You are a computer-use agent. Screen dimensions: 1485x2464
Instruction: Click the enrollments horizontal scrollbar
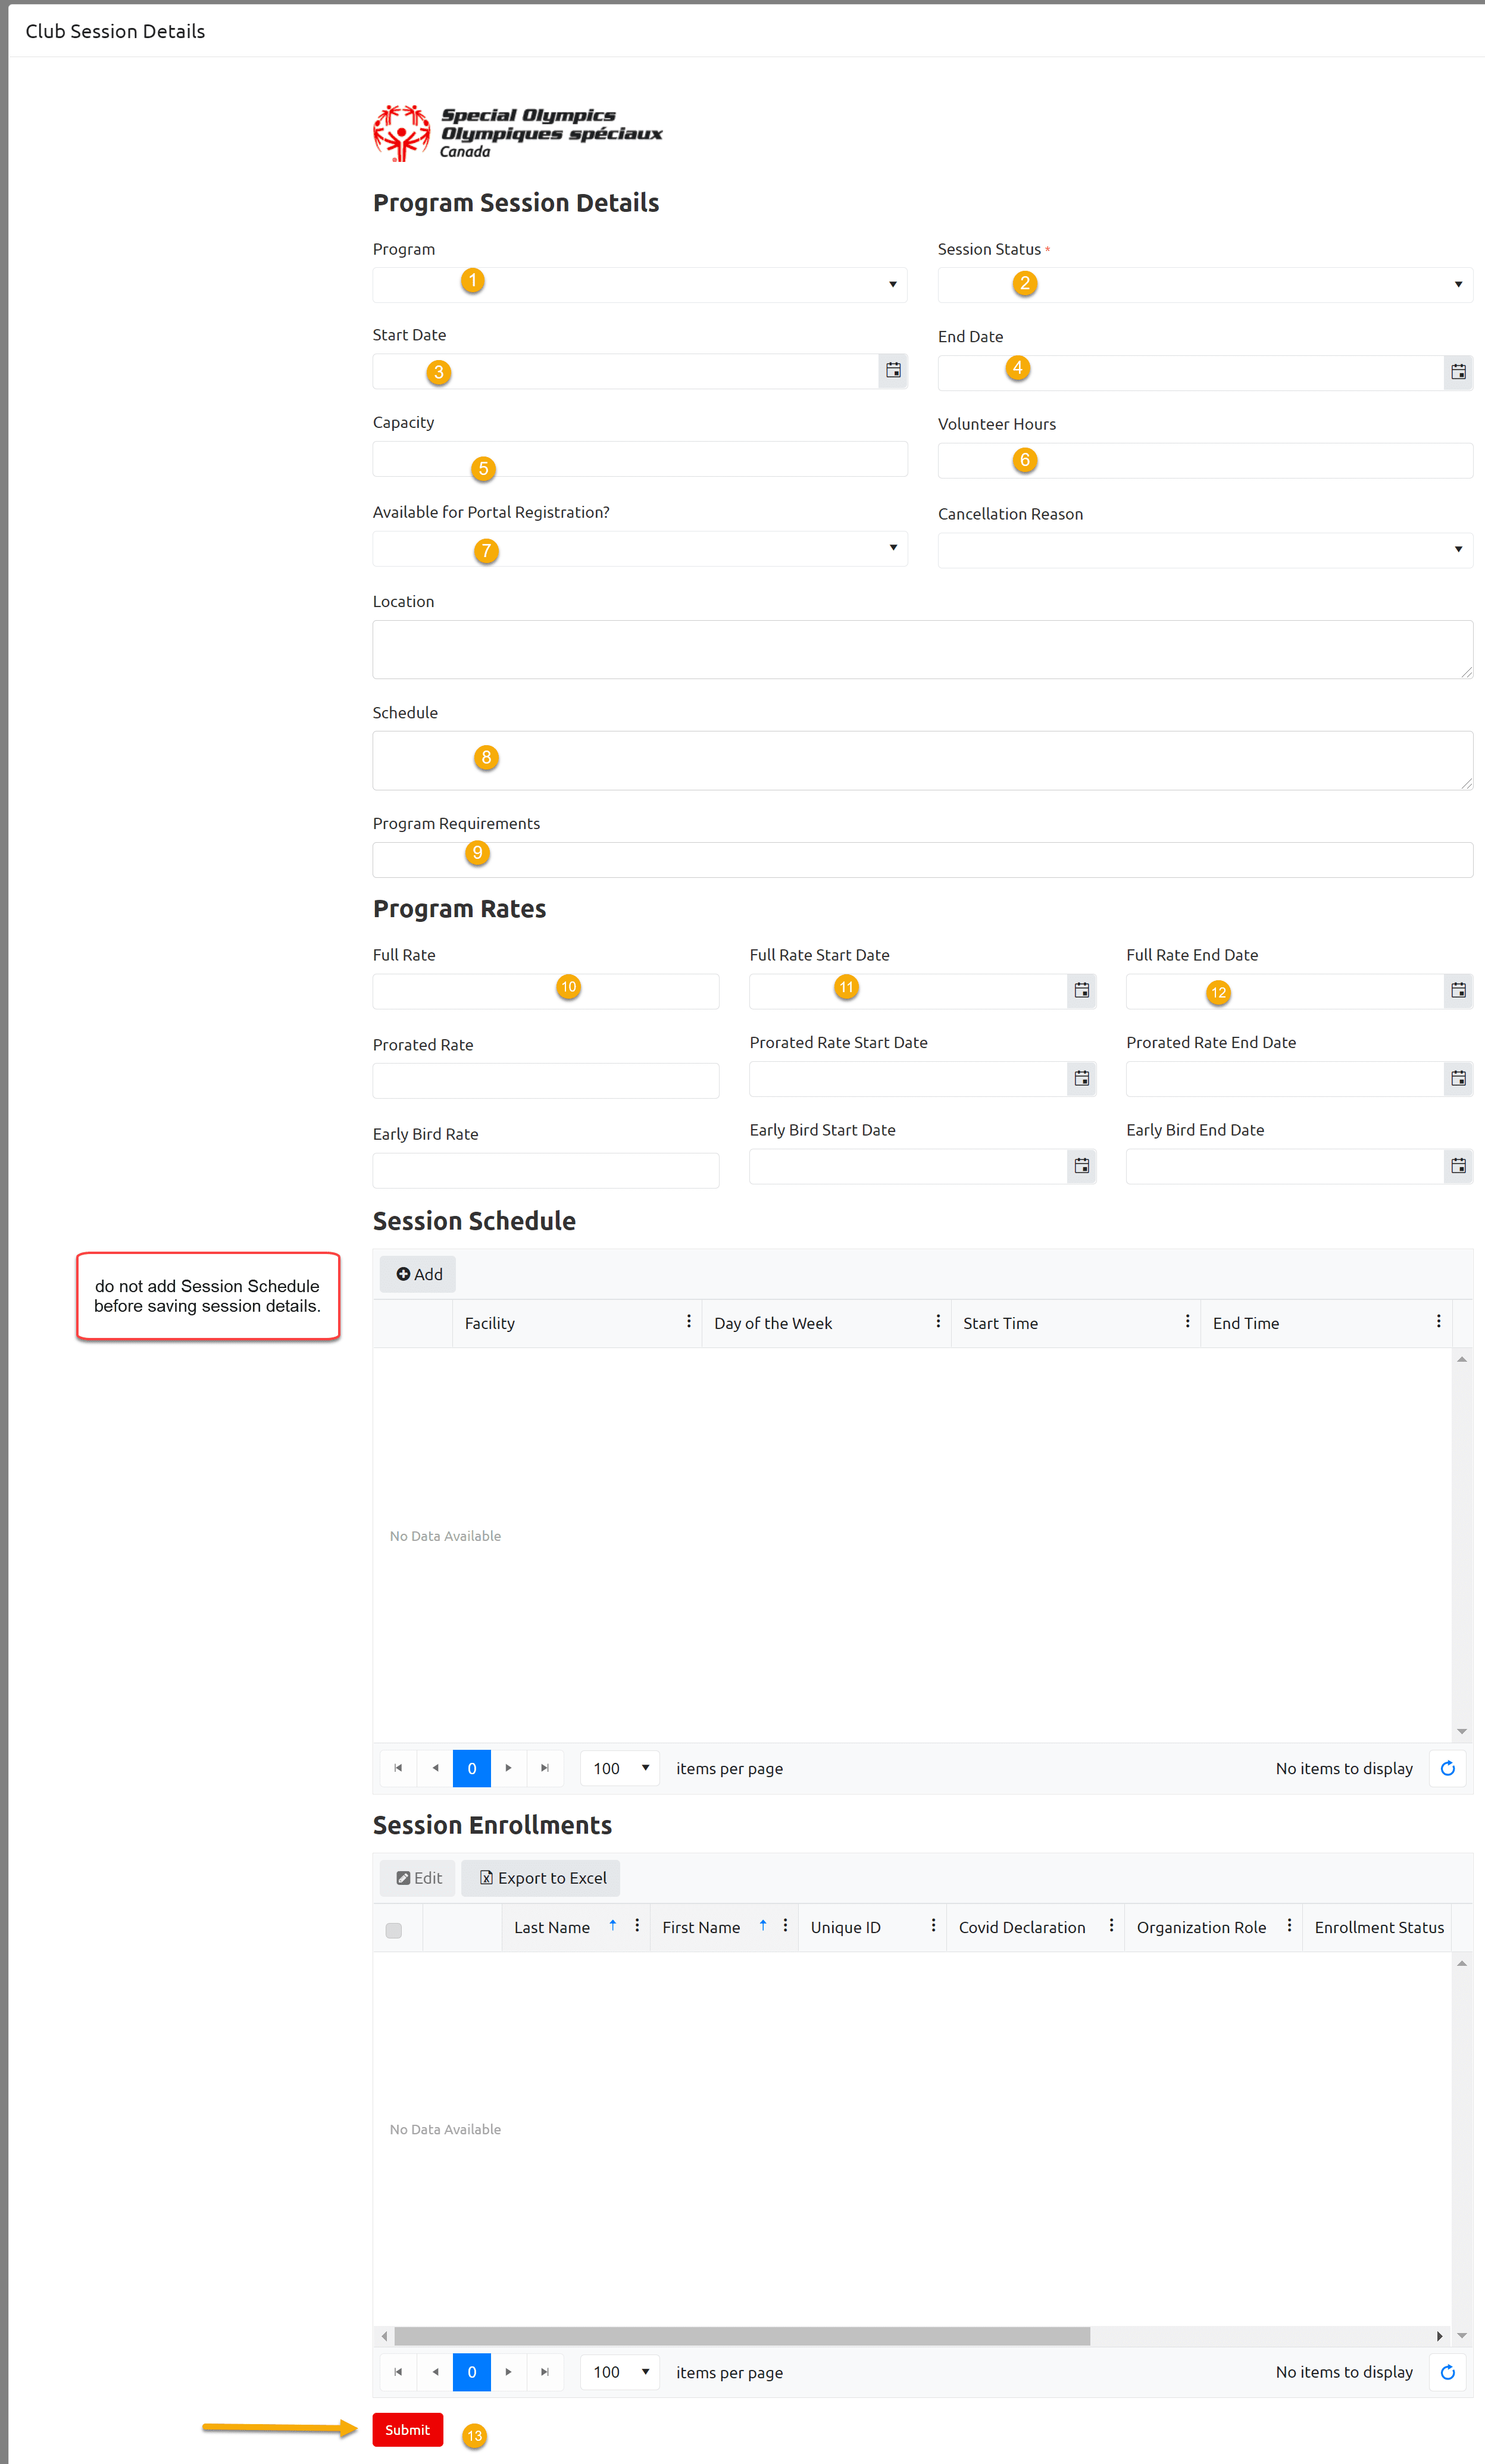coord(742,2336)
